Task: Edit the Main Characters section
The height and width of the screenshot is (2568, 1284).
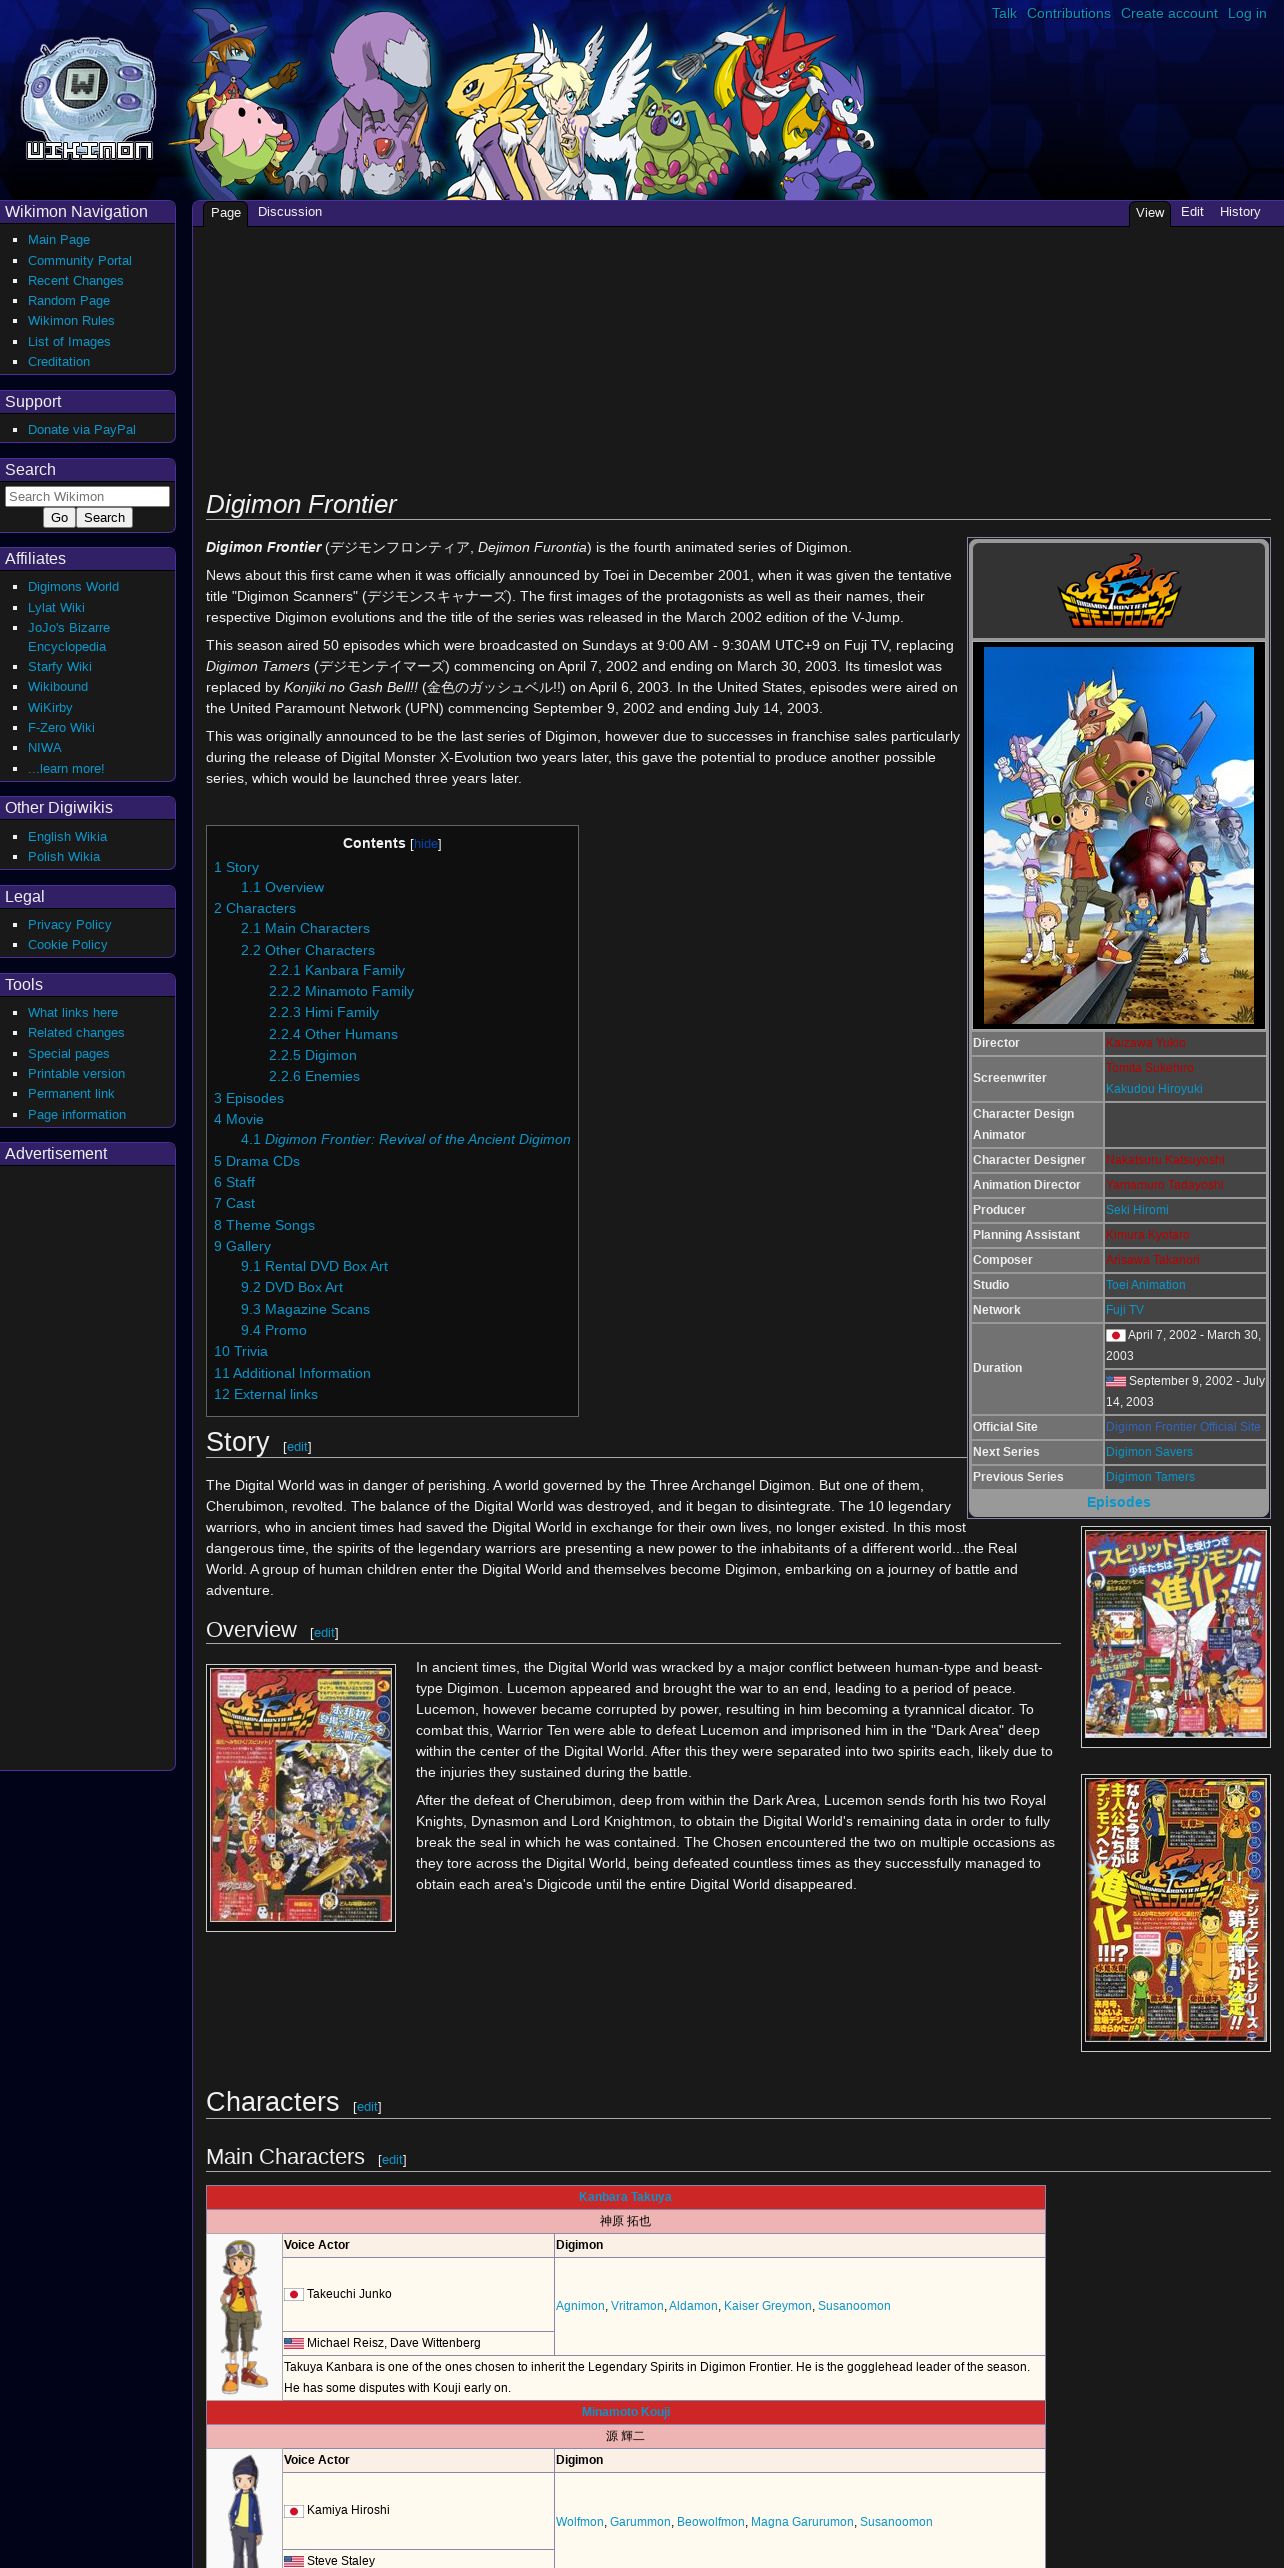Action: [x=392, y=2160]
